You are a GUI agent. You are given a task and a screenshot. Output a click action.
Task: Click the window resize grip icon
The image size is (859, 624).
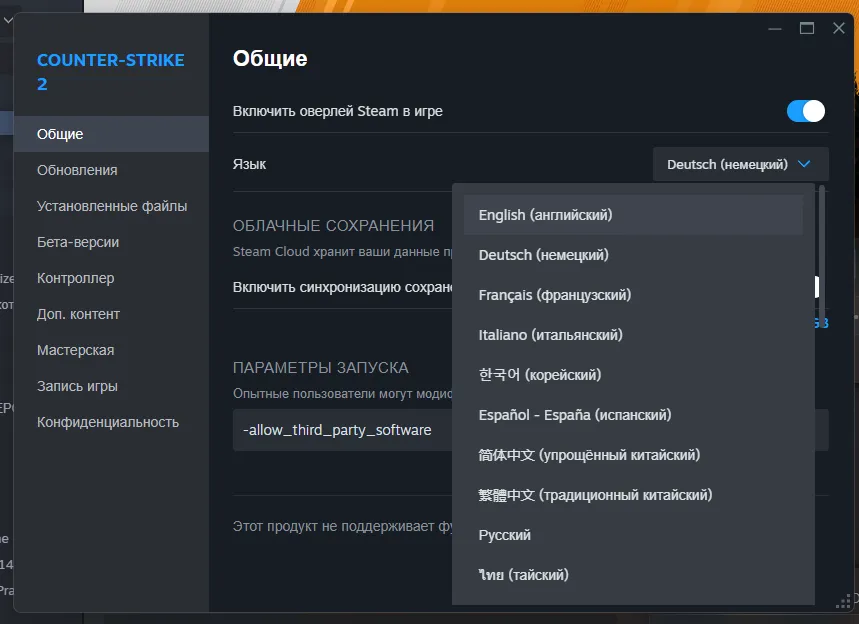[x=843, y=603]
